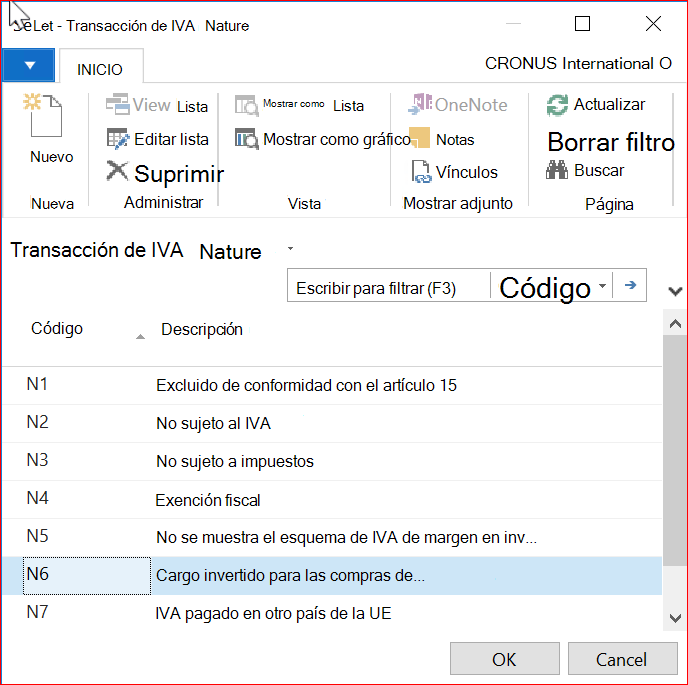Click the Vínculos links icon
688x685 pixels.
pyautogui.click(x=421, y=172)
